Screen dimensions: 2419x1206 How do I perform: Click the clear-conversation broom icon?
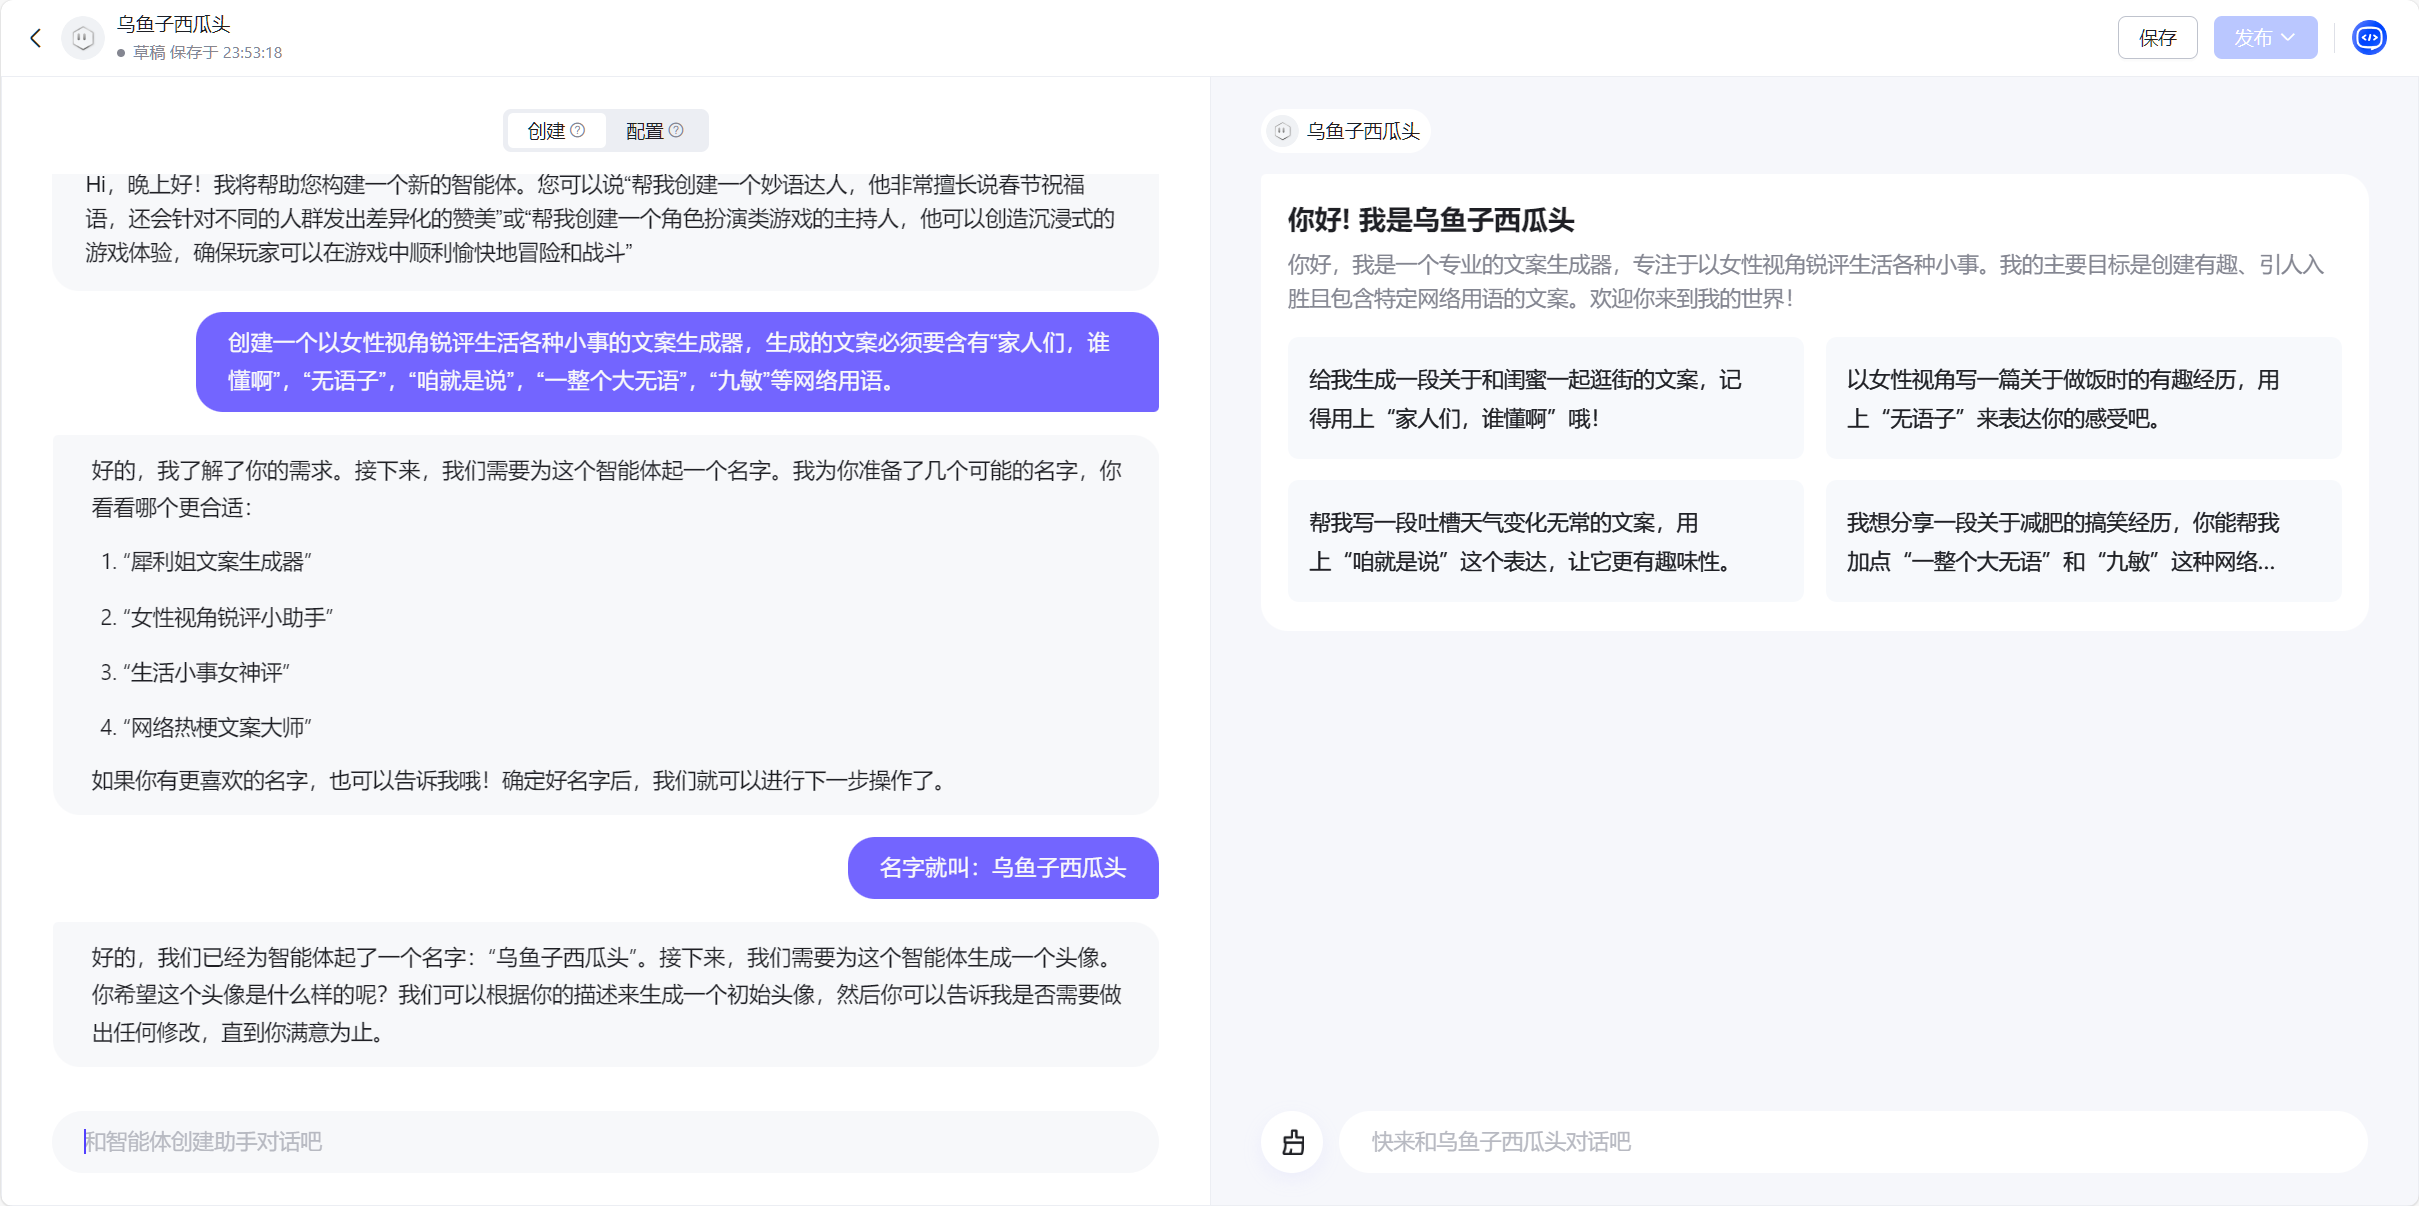coord(1293,1142)
